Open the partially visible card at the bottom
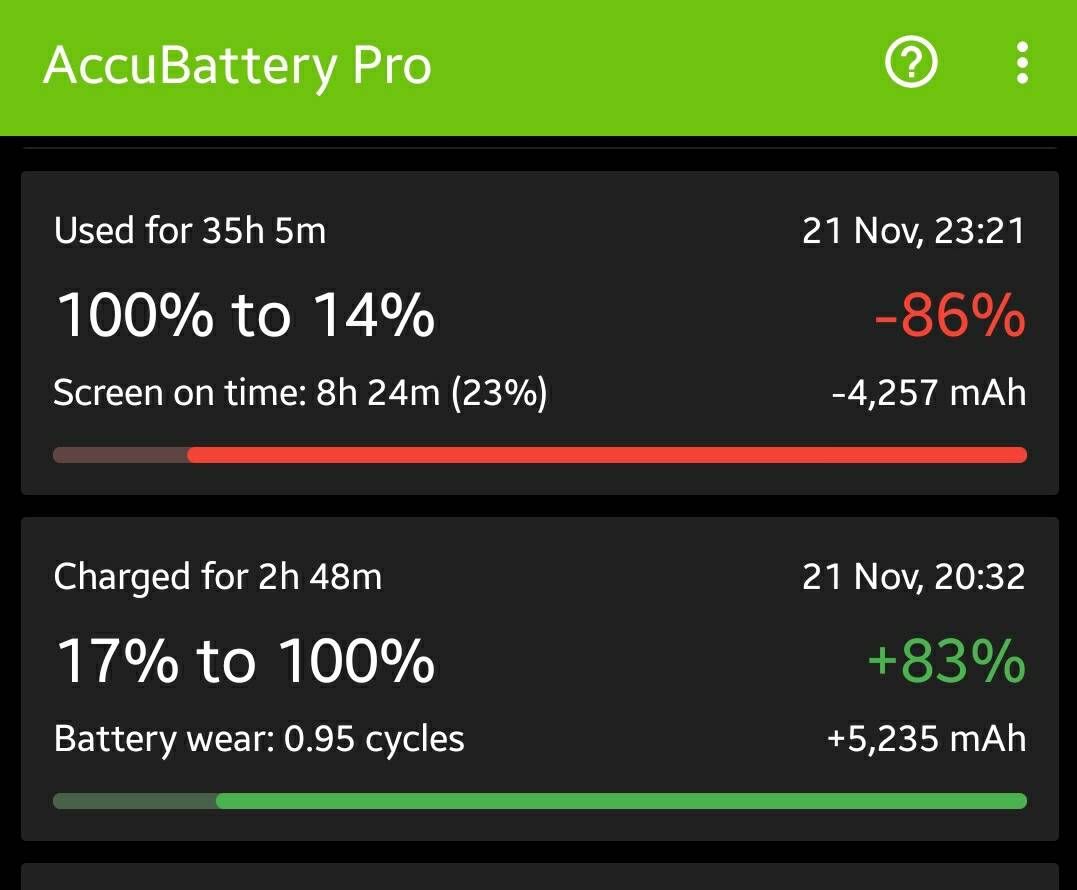1077x890 pixels. [x=538, y=877]
